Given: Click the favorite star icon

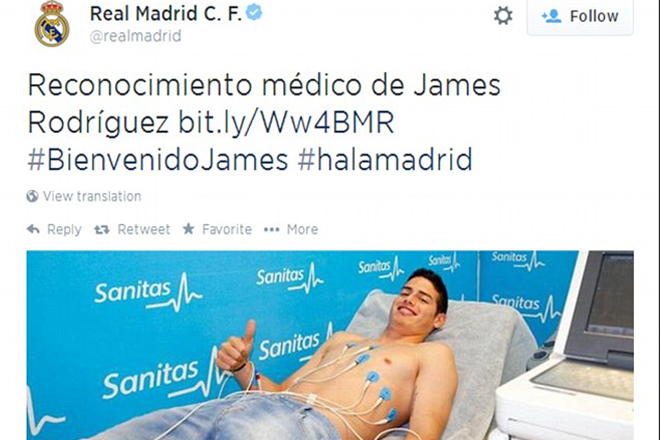Looking at the screenshot, I should pos(189,229).
